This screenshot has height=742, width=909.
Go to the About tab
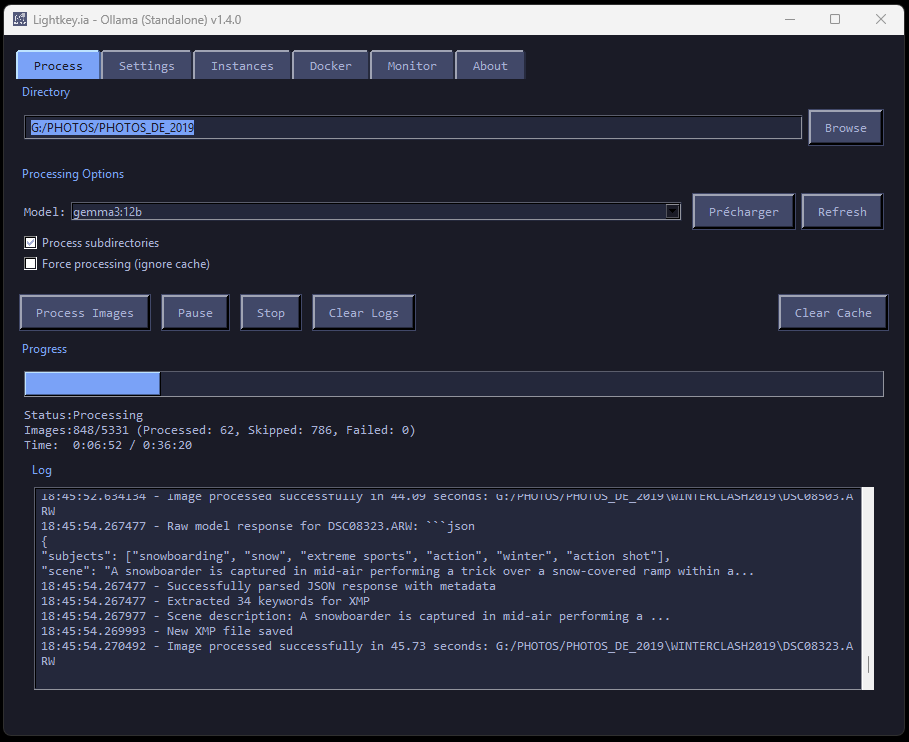[490, 66]
